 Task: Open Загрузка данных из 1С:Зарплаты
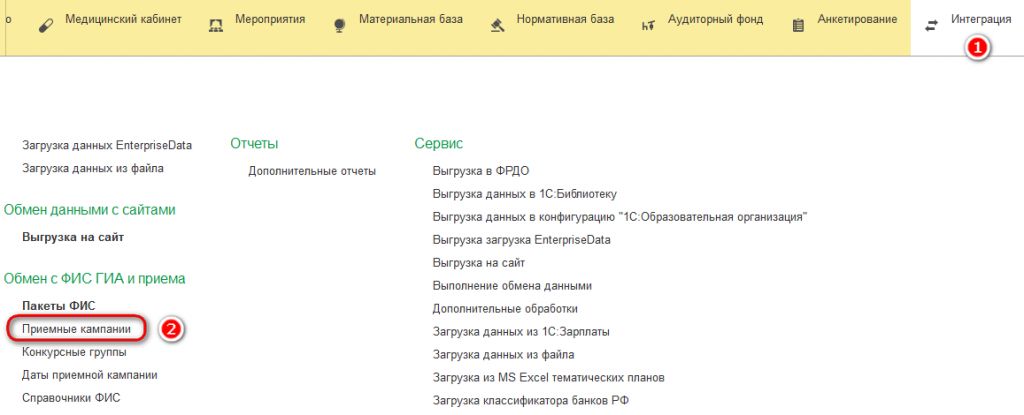coord(522,332)
